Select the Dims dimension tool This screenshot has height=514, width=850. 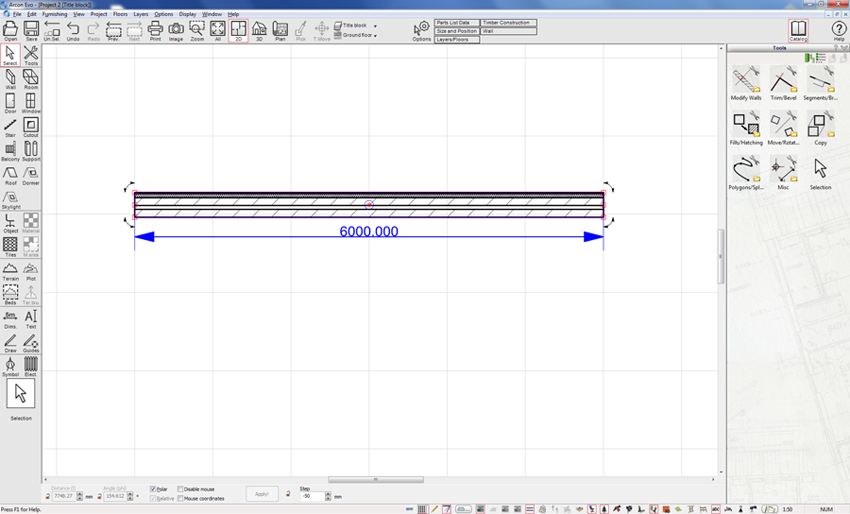point(10,319)
